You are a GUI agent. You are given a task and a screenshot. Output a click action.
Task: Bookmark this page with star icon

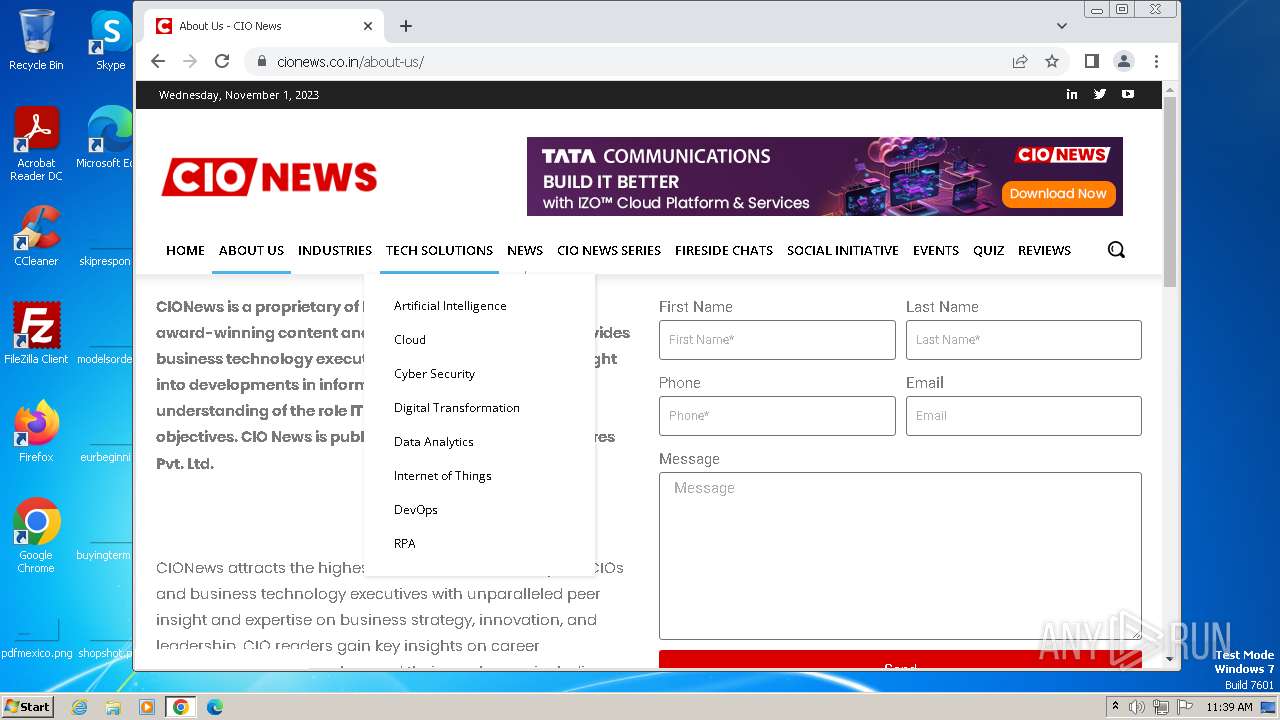pyautogui.click(x=1052, y=61)
